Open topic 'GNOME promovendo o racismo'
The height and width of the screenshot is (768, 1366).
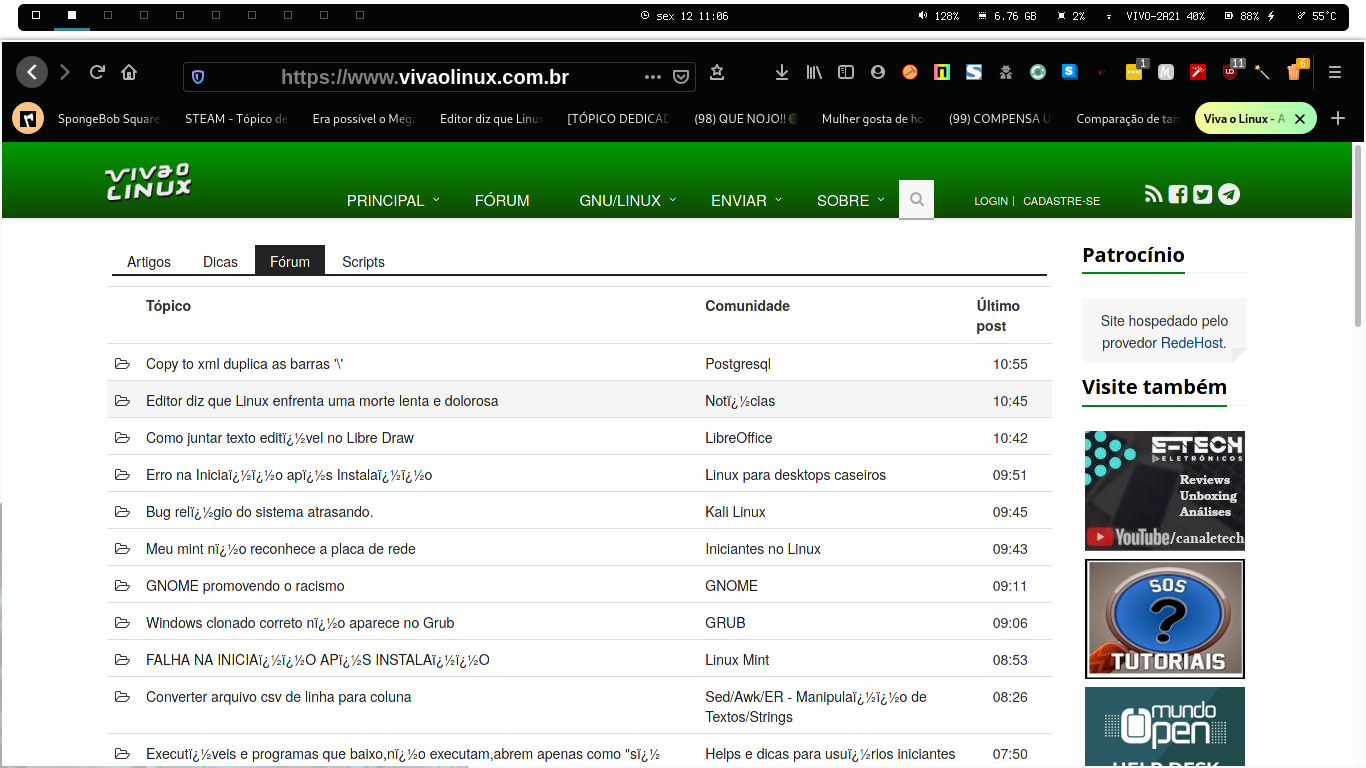coord(245,586)
